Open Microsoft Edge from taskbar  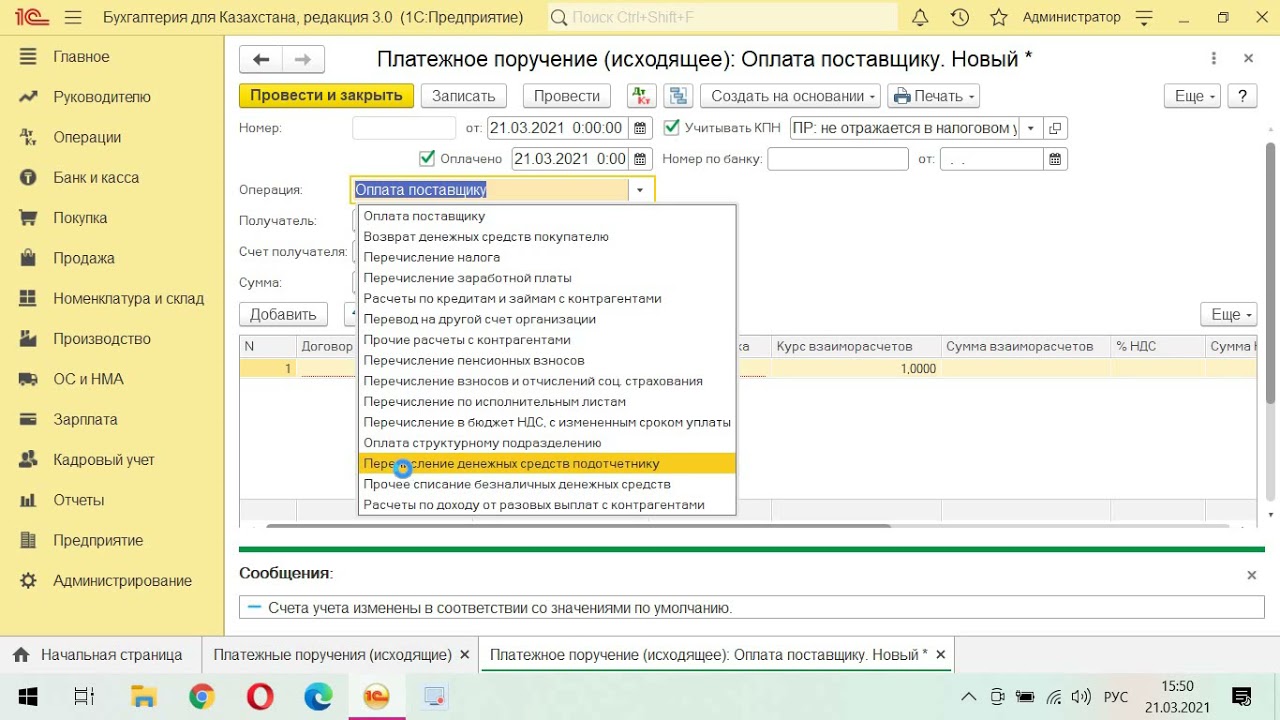[x=318, y=697]
